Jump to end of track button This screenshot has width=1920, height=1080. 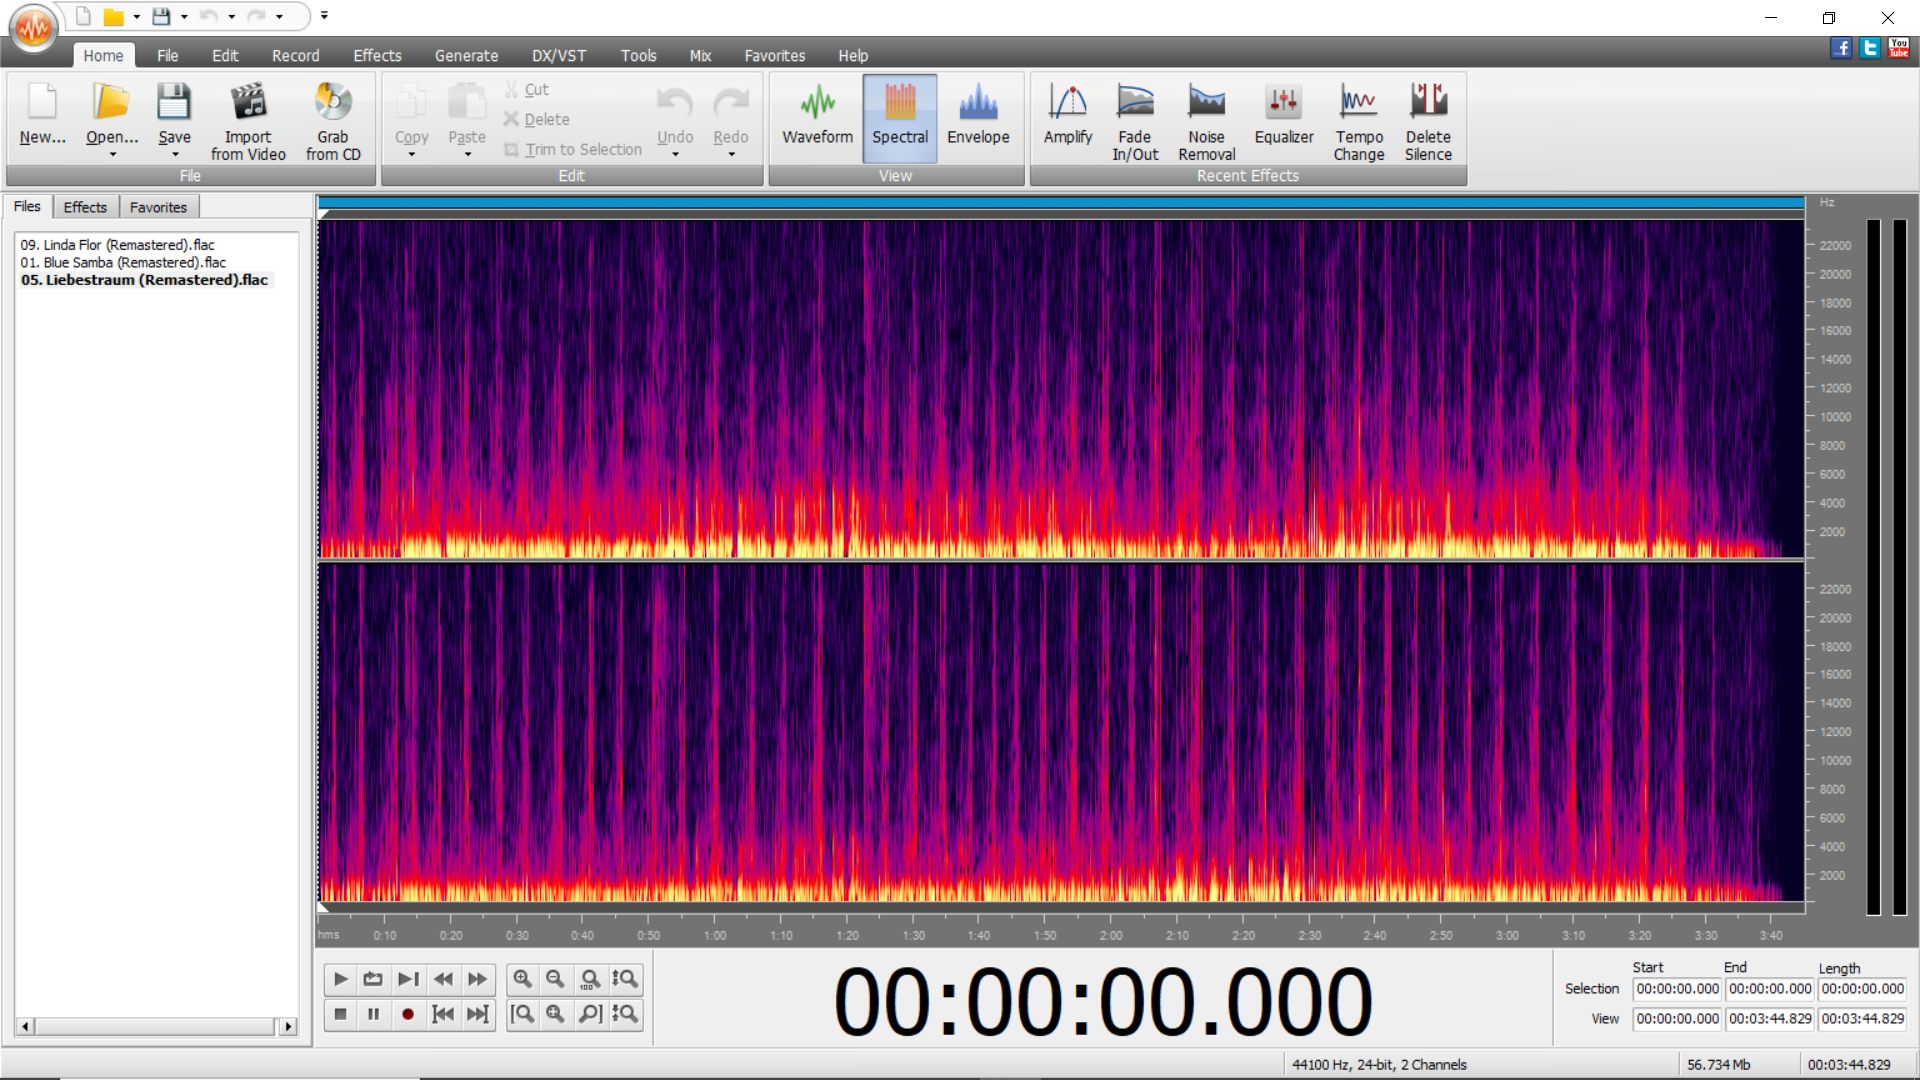[x=478, y=1014]
